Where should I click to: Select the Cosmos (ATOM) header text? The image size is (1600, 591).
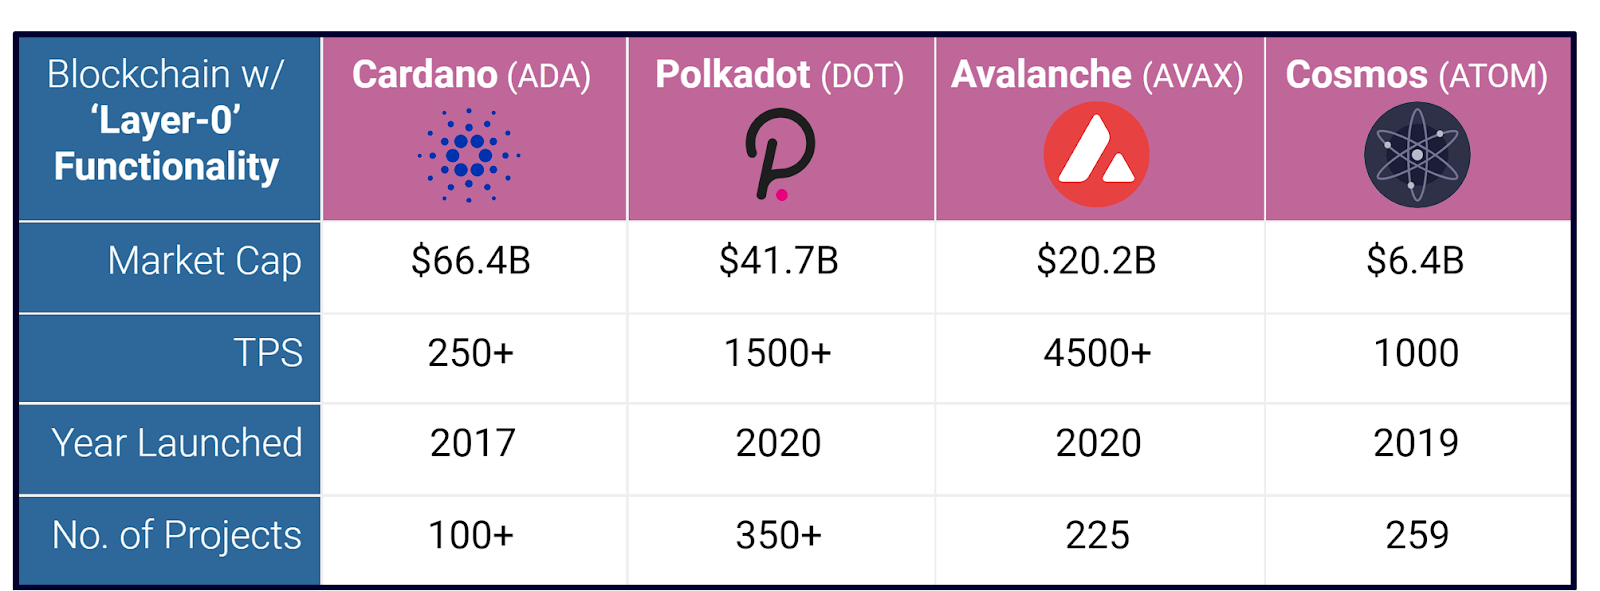(x=1416, y=75)
